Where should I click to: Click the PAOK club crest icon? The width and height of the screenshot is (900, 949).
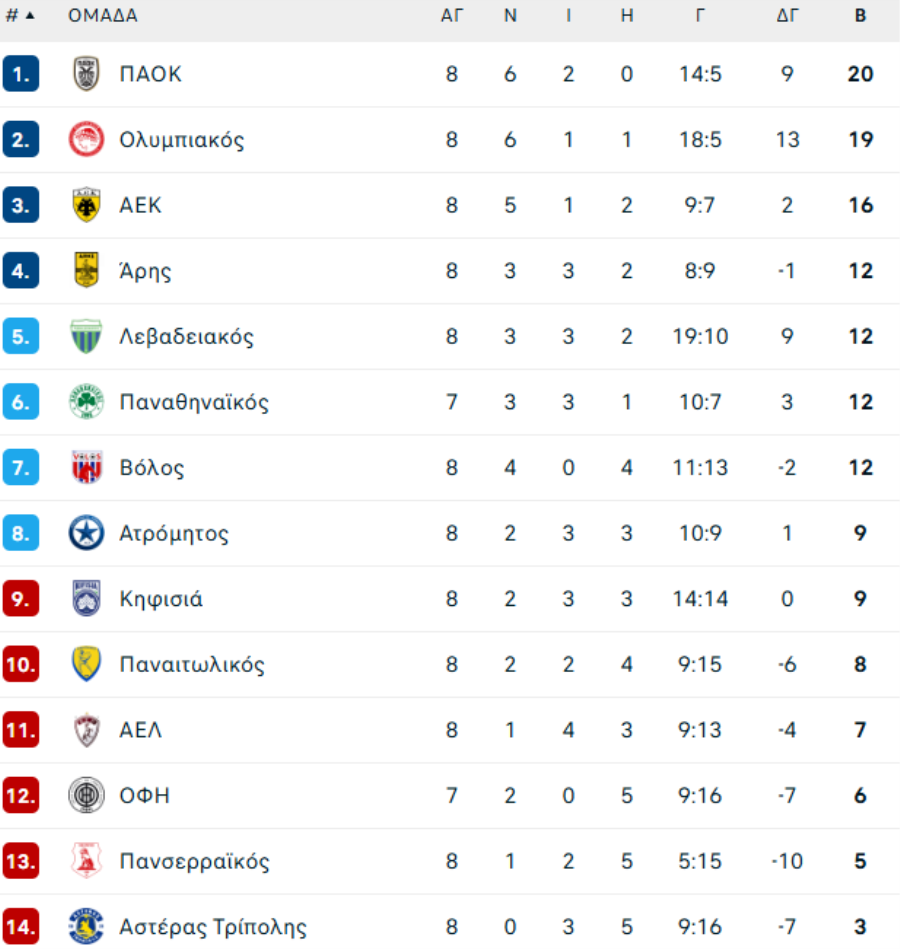point(86,74)
